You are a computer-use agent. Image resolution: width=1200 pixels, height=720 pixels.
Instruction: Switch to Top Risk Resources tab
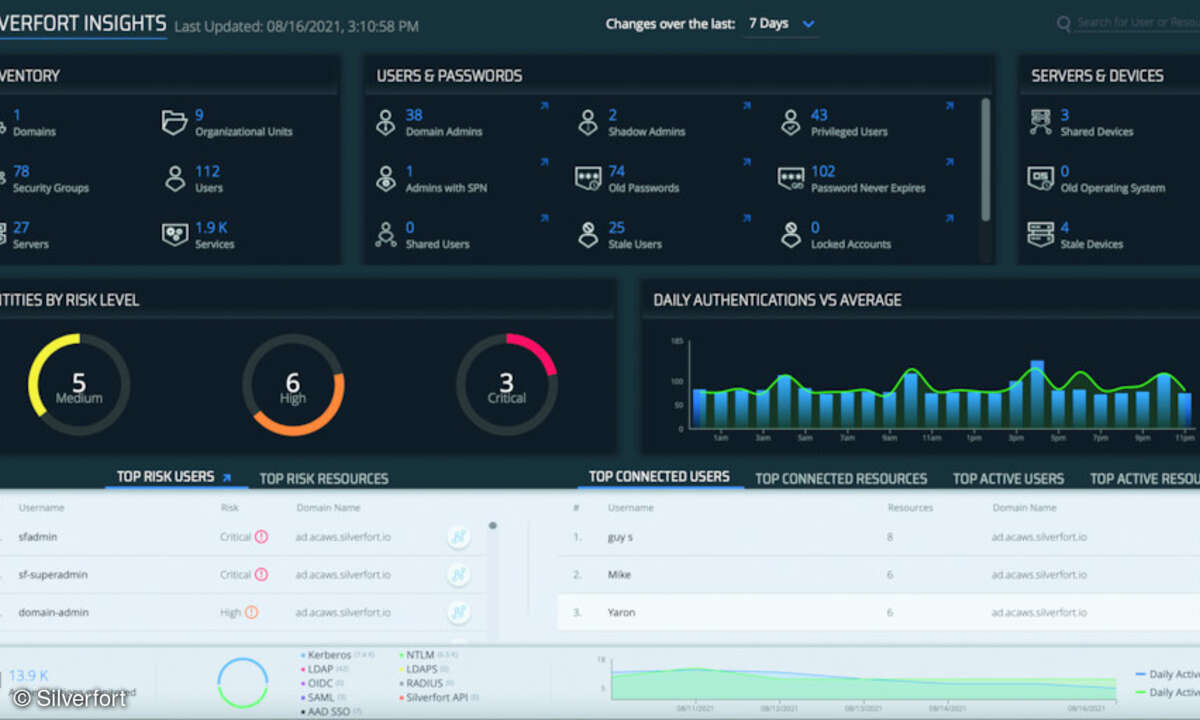pyautogui.click(x=324, y=479)
